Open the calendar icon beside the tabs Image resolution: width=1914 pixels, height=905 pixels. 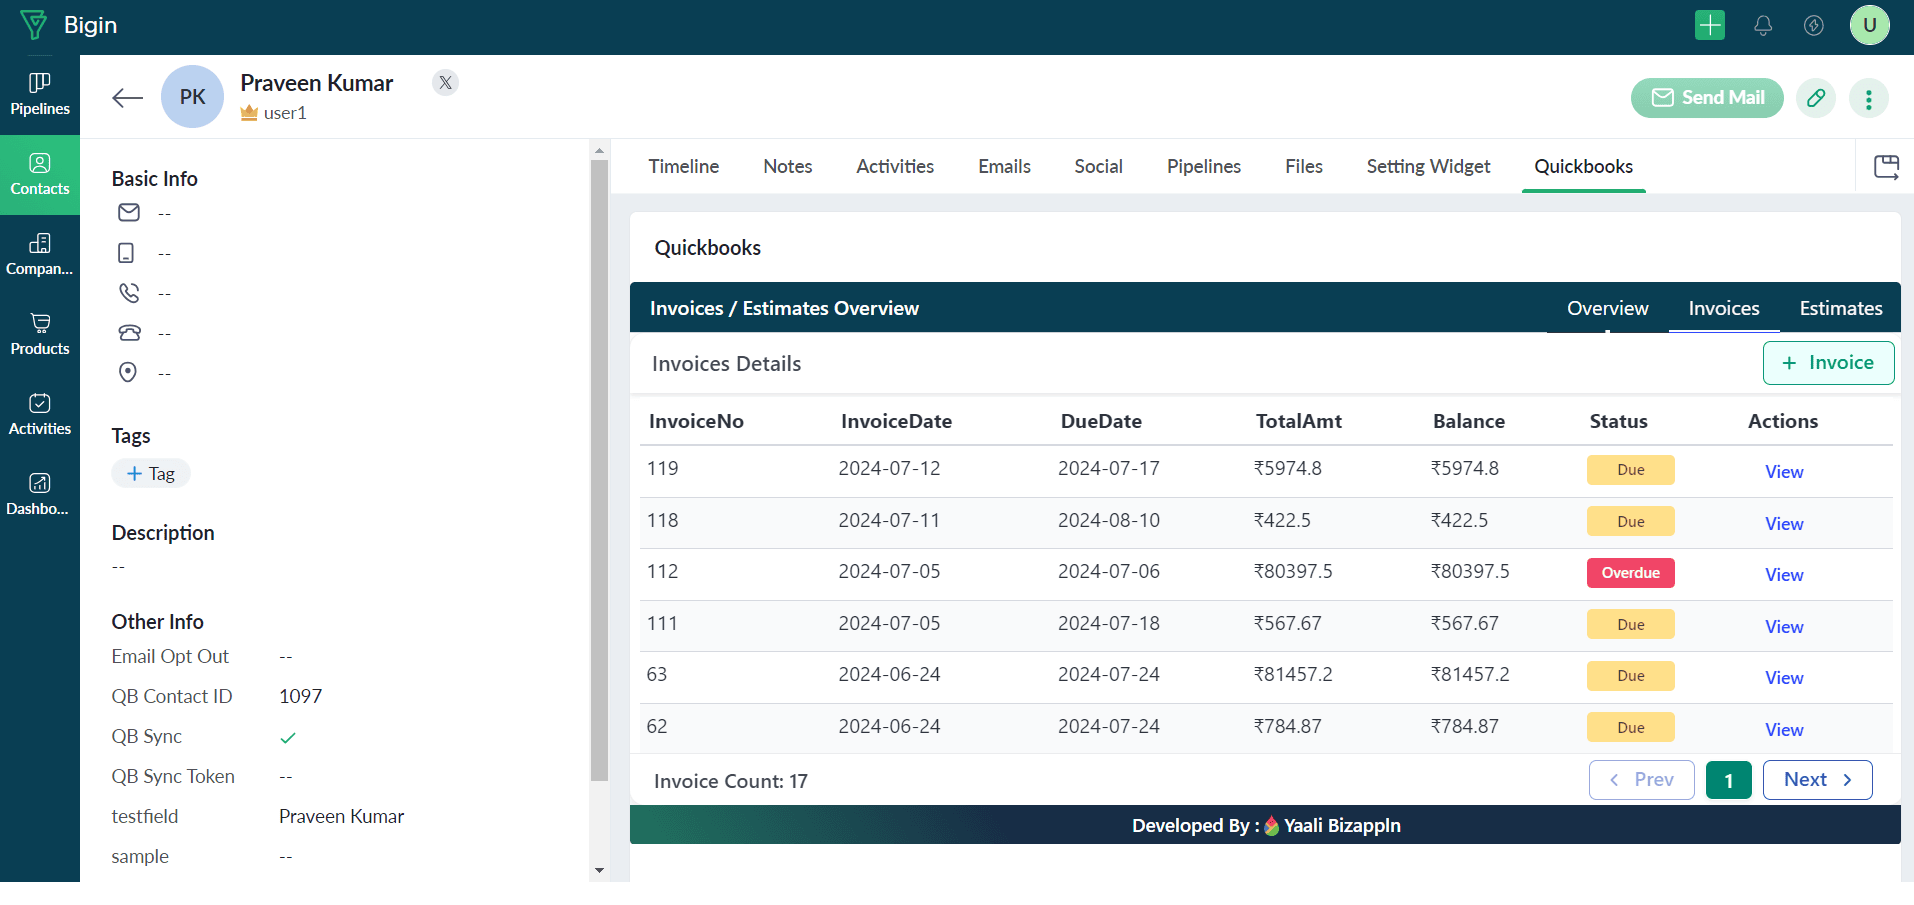pos(1886,167)
